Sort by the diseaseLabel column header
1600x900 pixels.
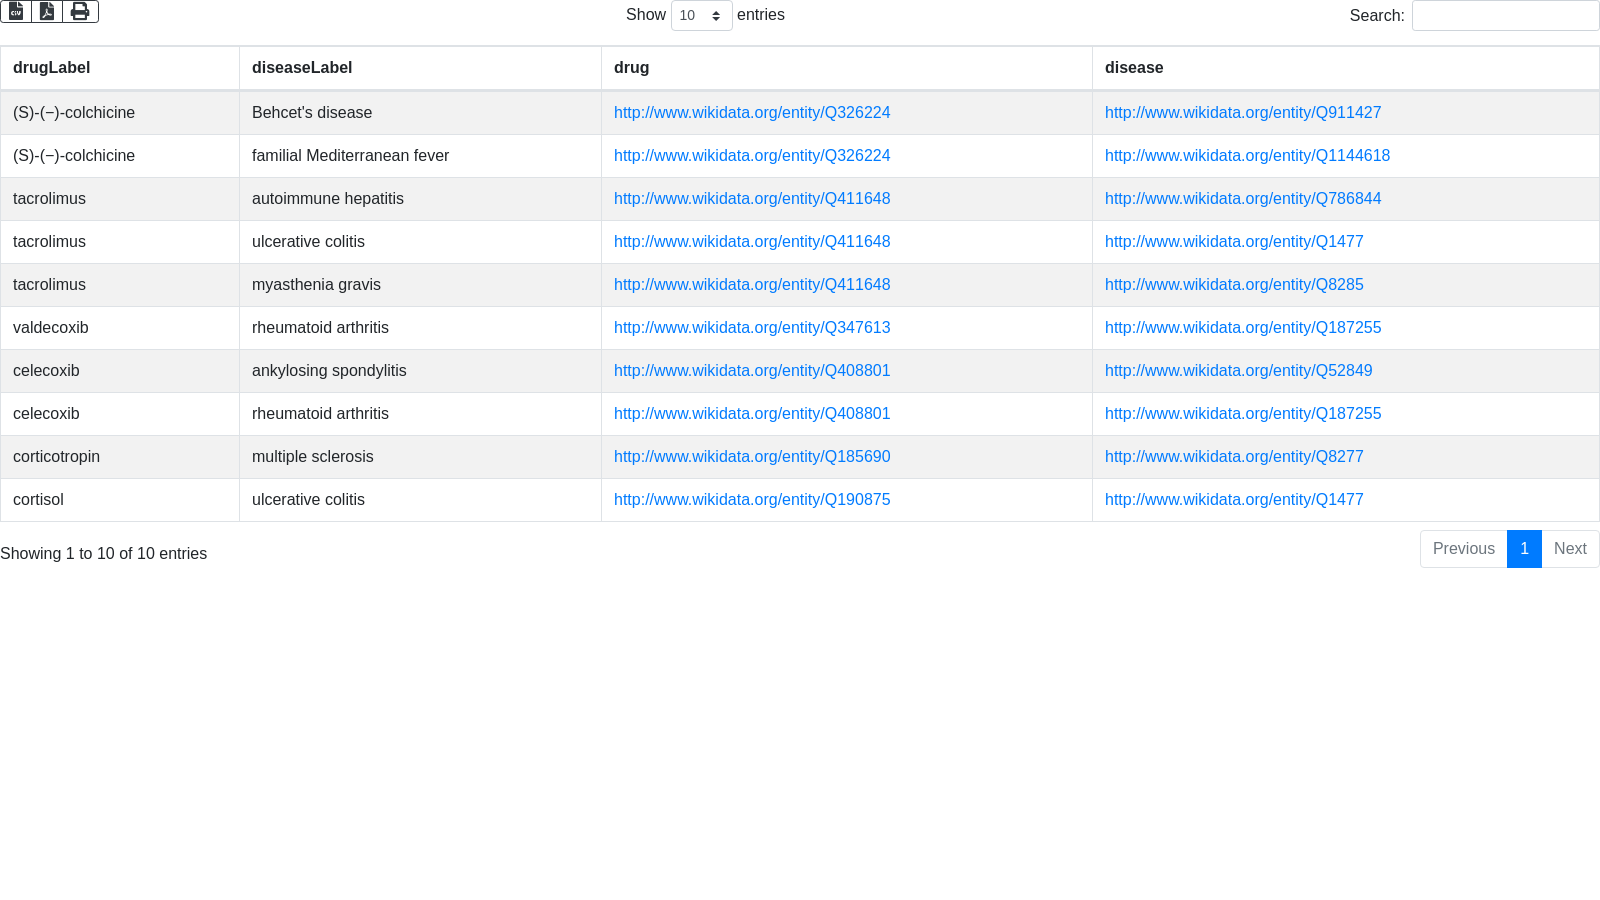point(302,68)
